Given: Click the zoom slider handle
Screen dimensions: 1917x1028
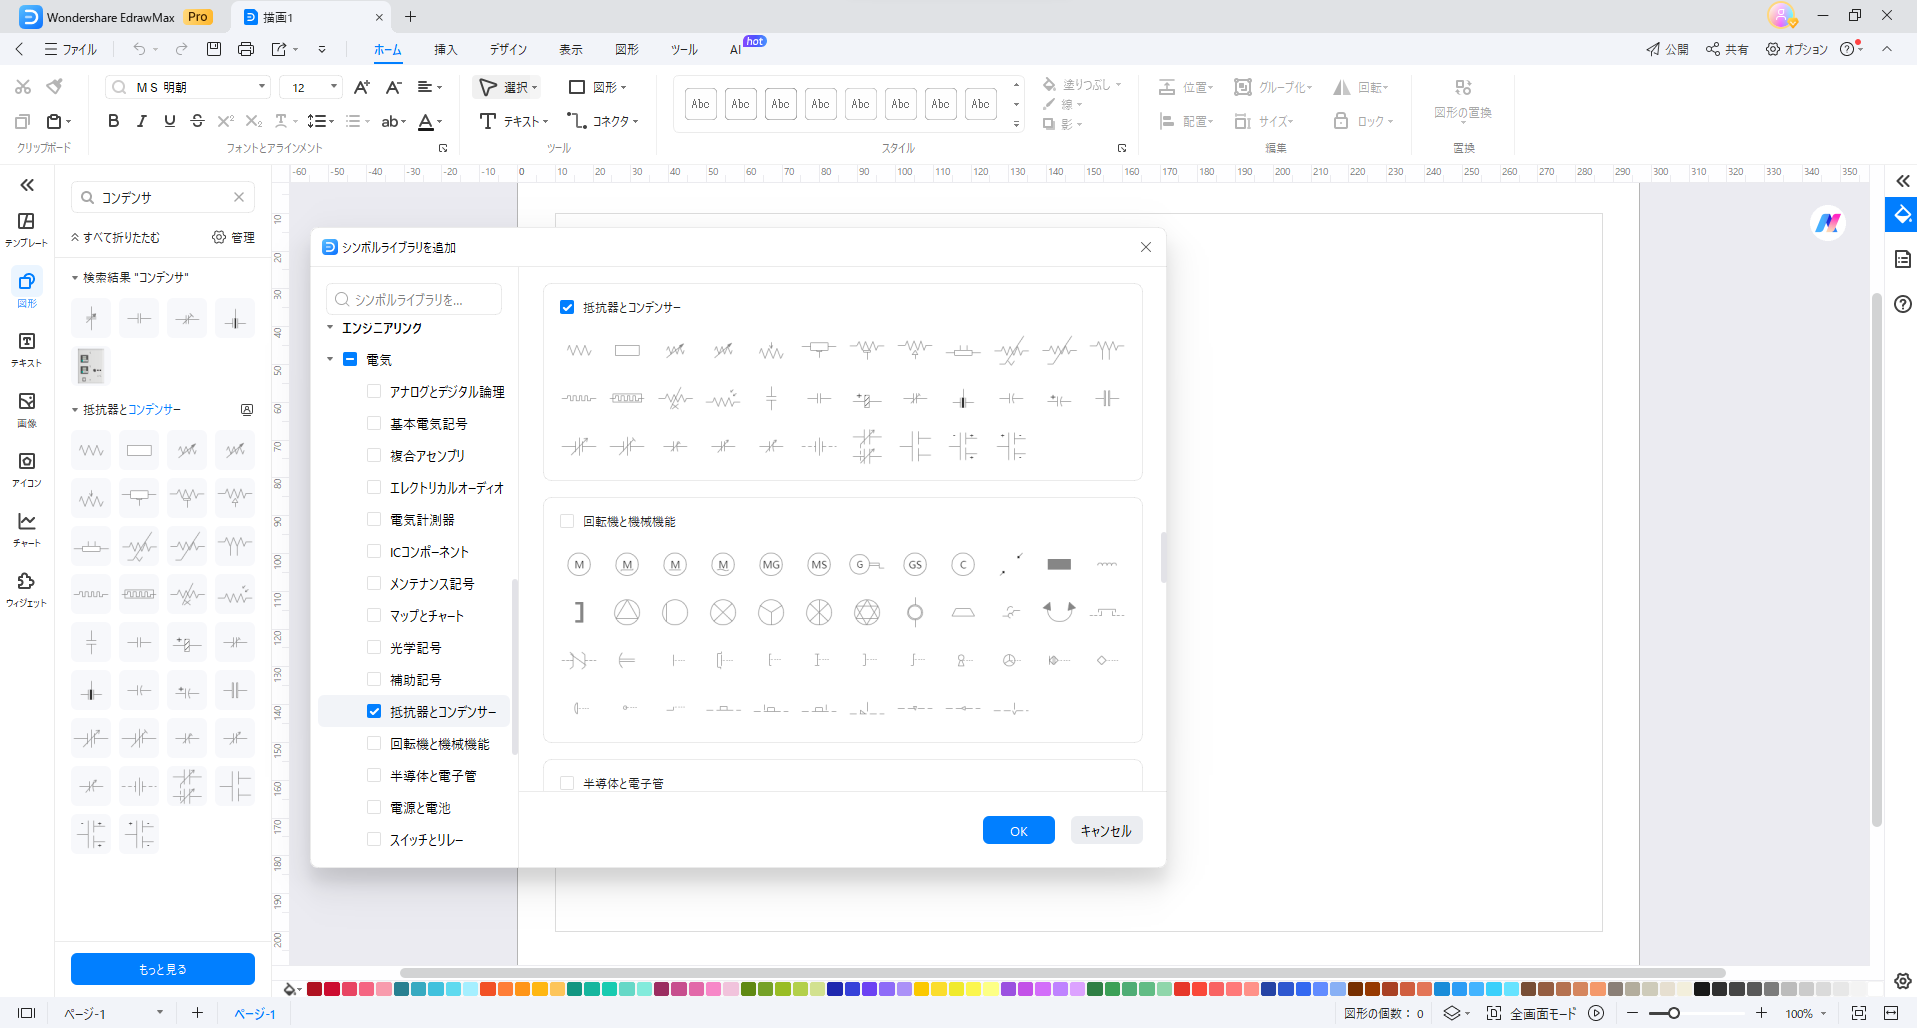Looking at the screenshot, I should 1673,1013.
